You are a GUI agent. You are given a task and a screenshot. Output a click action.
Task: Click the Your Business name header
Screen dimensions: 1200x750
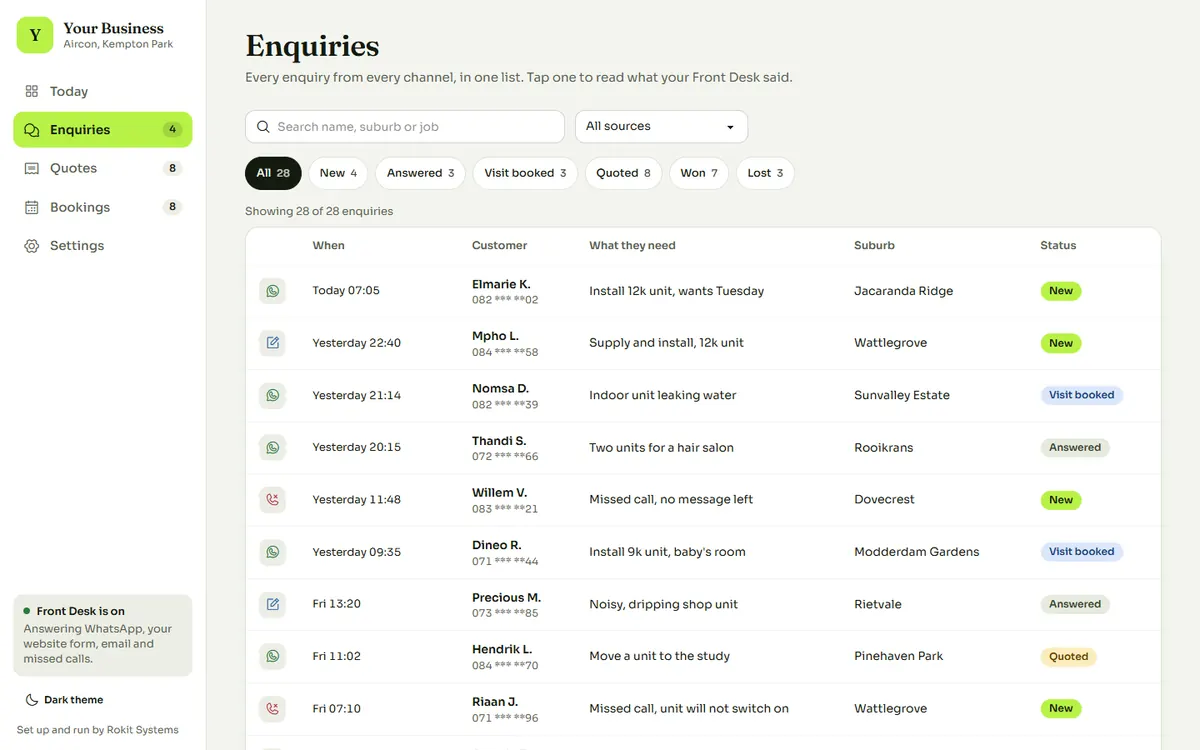pos(113,28)
